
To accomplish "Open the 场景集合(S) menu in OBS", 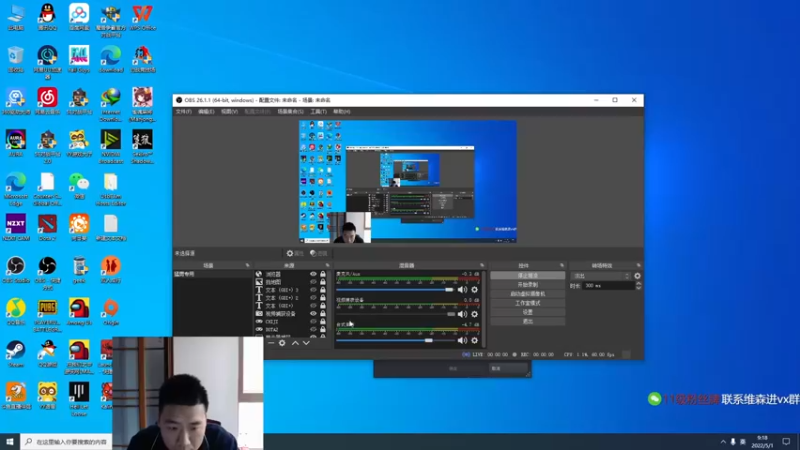I will click(290, 111).
